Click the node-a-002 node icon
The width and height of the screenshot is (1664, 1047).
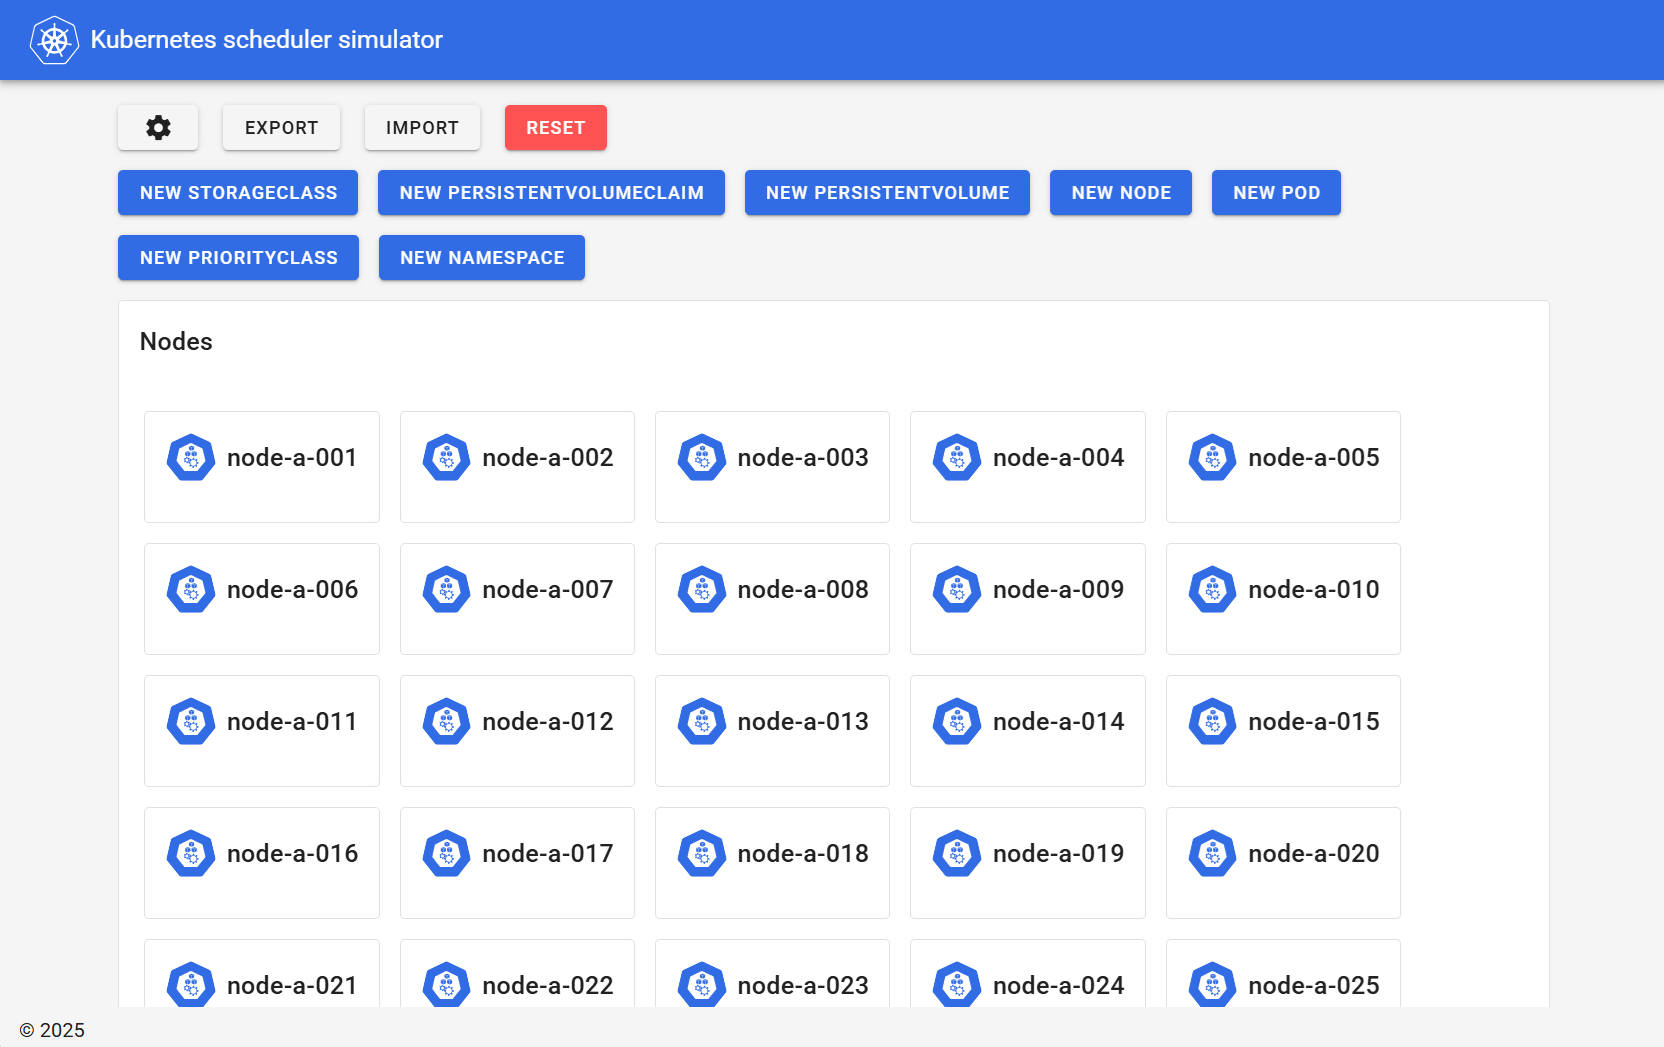click(x=446, y=458)
